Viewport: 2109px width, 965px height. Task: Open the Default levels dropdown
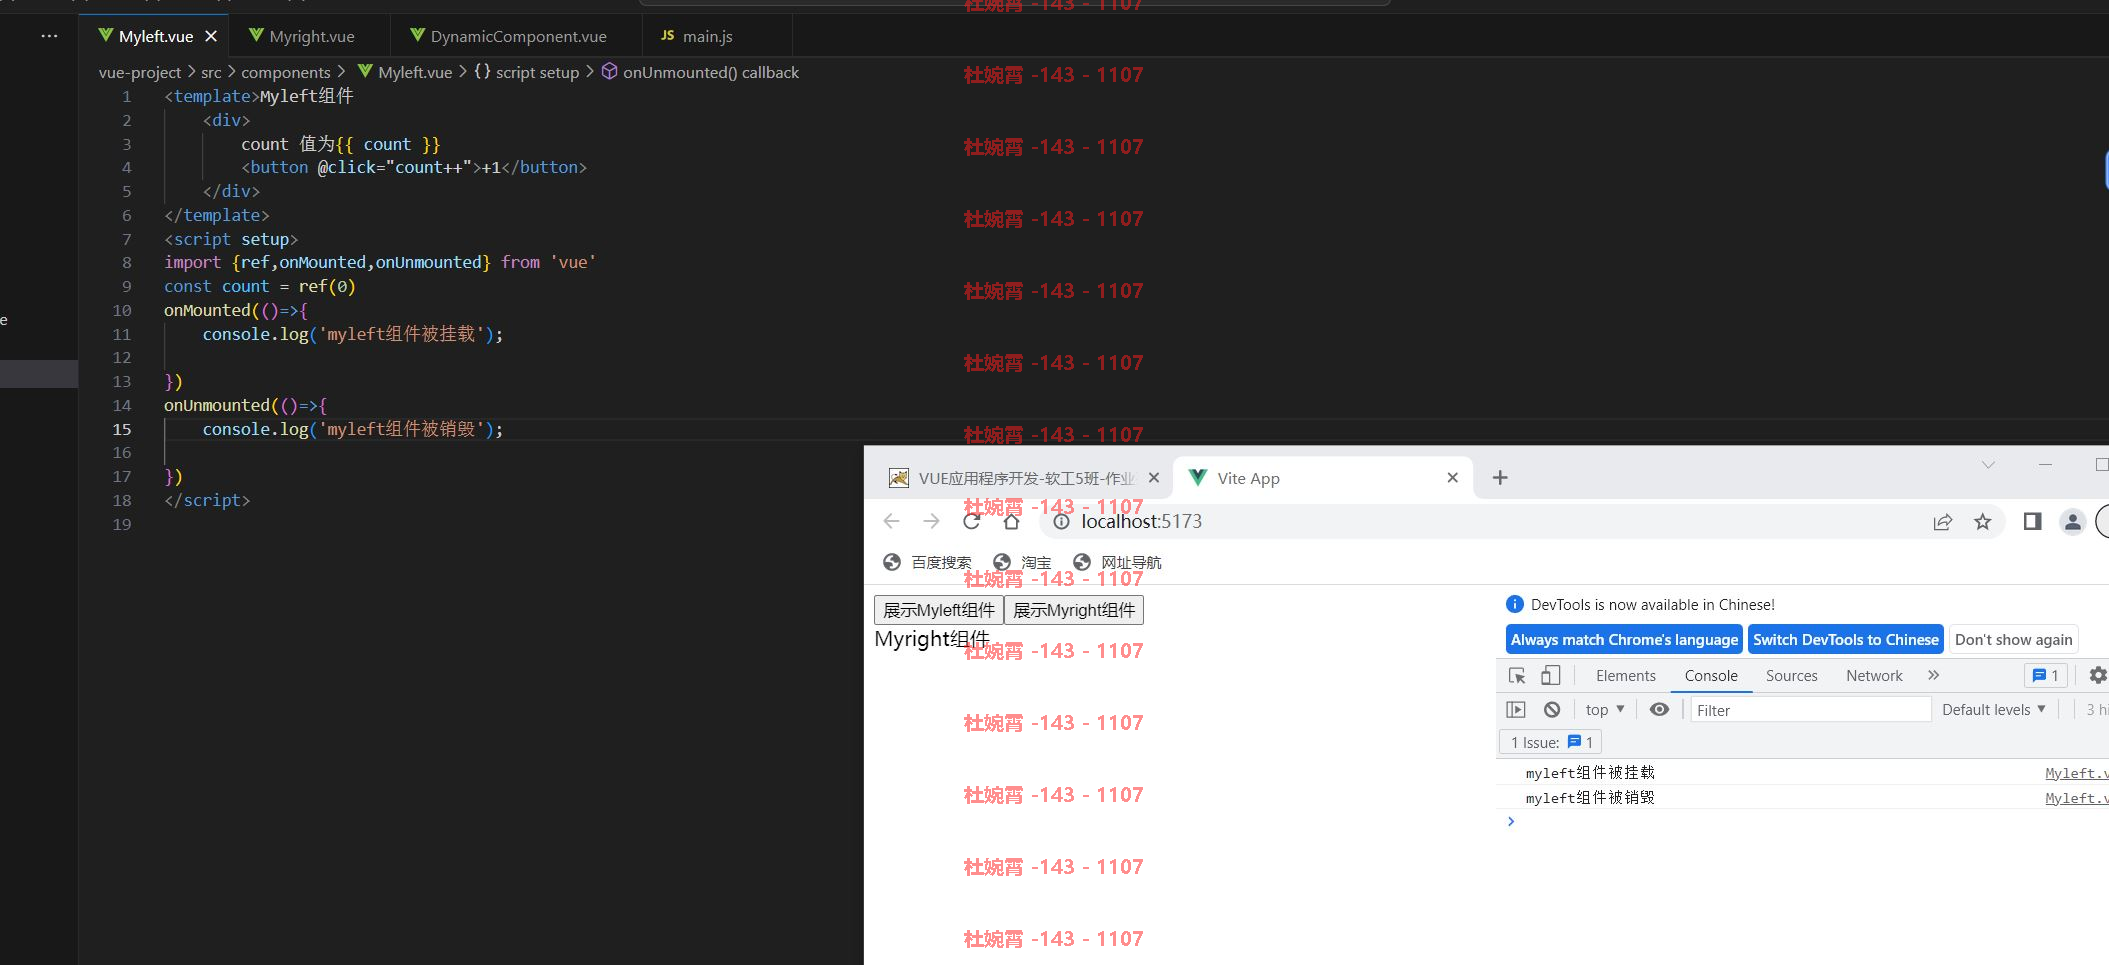tap(1993, 710)
